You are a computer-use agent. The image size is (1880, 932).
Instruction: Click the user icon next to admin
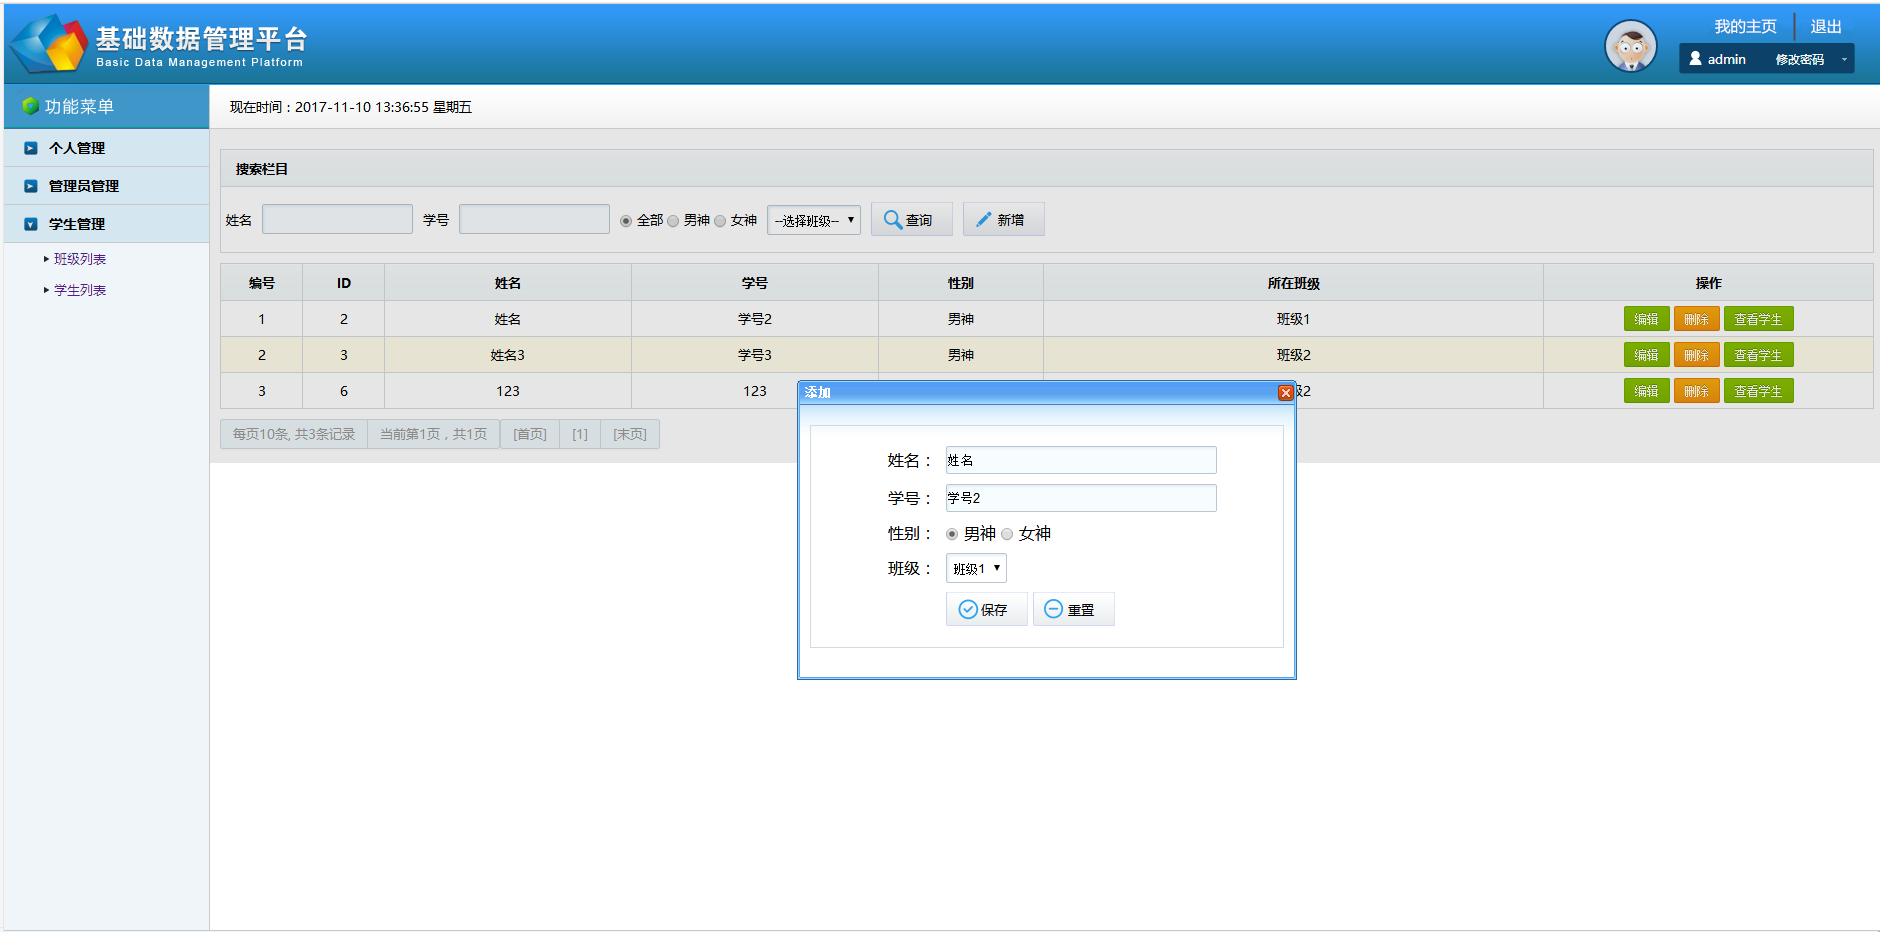click(x=1695, y=58)
